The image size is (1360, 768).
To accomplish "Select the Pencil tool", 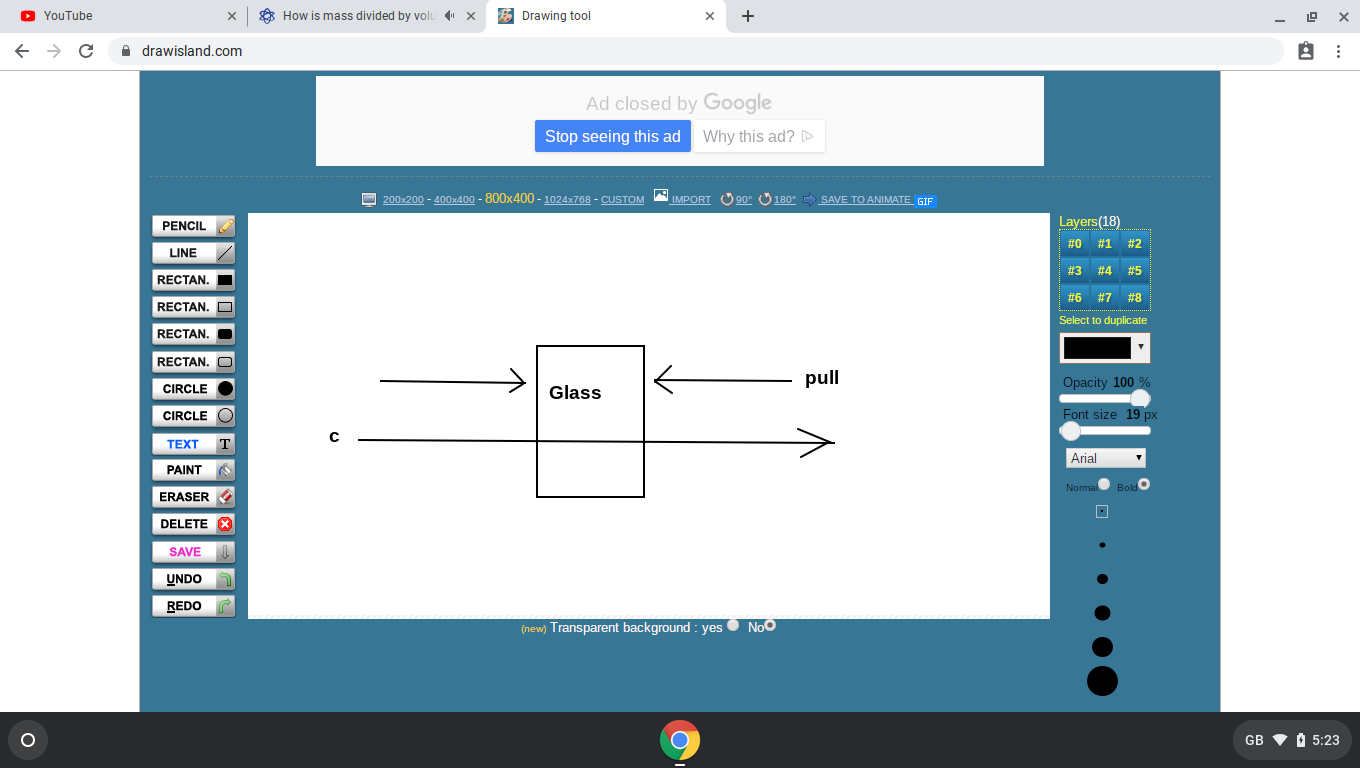I will click(193, 226).
